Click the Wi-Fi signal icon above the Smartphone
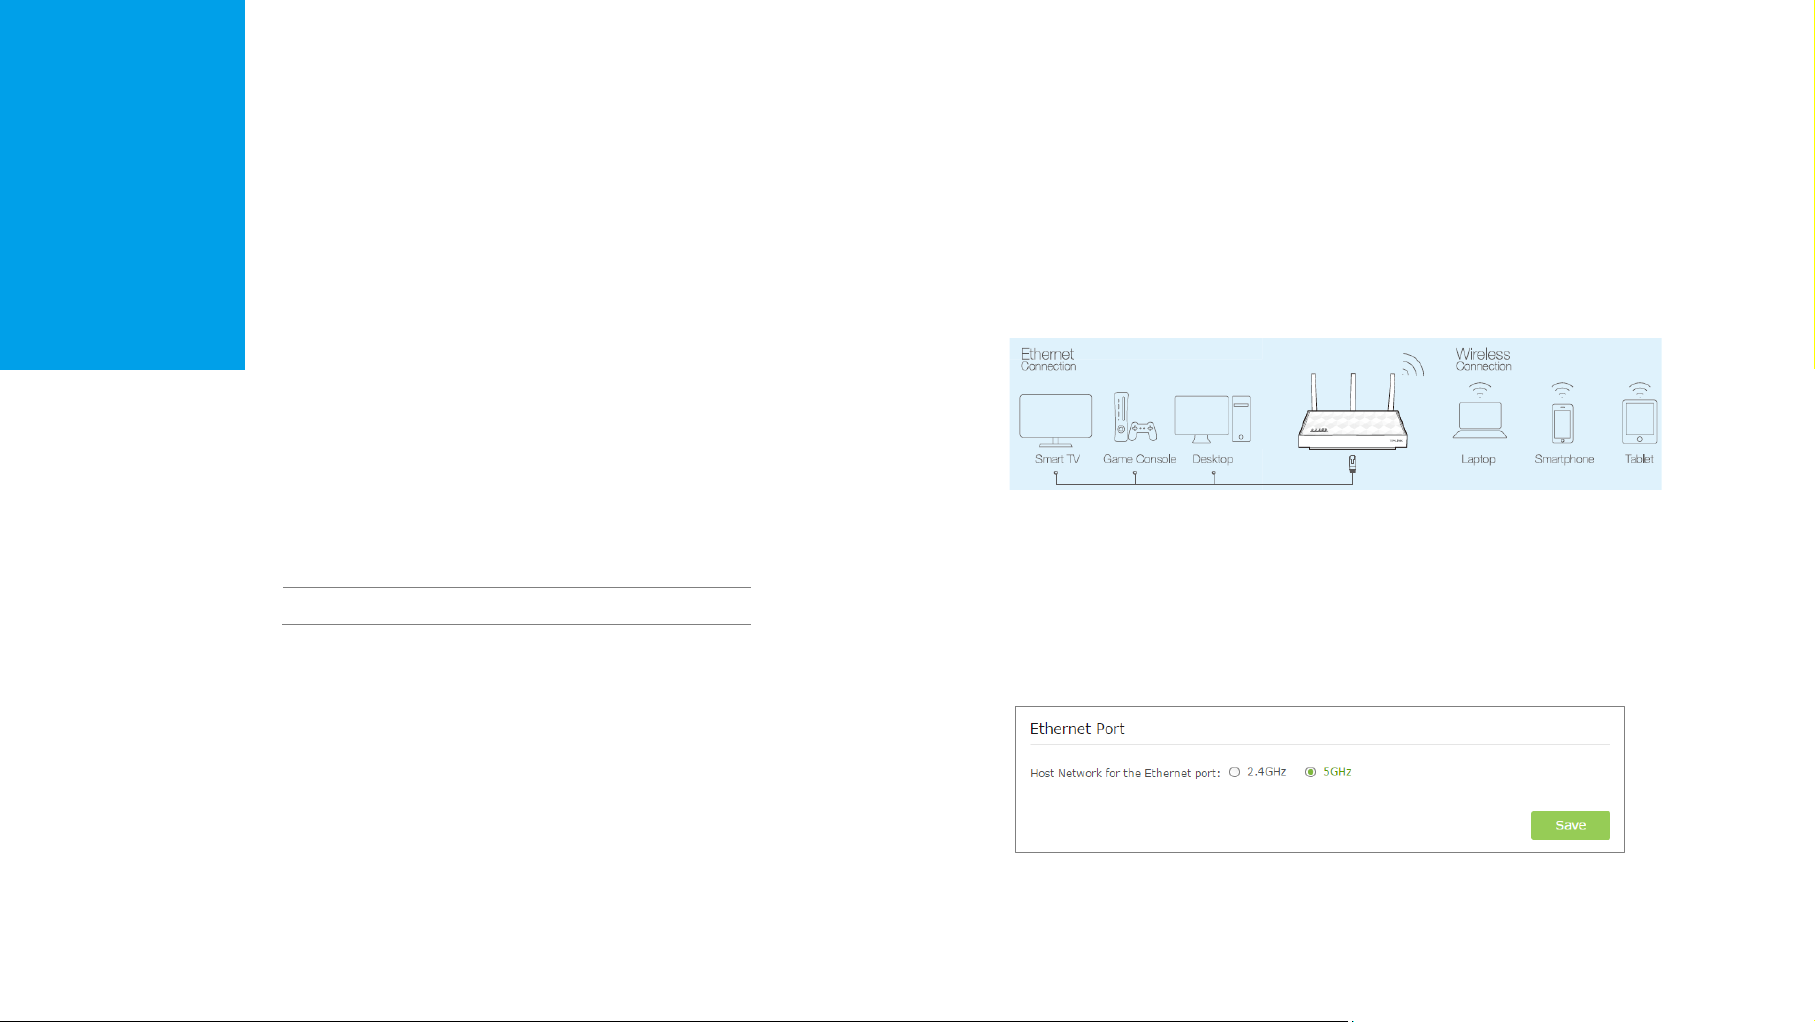Viewport: 1815px width, 1022px height. [1562, 389]
